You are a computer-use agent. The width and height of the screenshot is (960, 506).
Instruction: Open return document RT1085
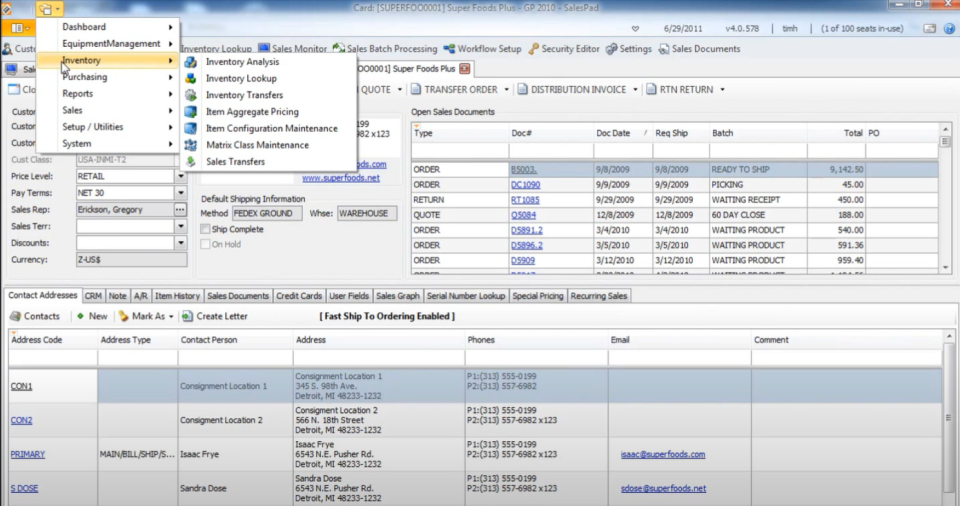pos(525,200)
